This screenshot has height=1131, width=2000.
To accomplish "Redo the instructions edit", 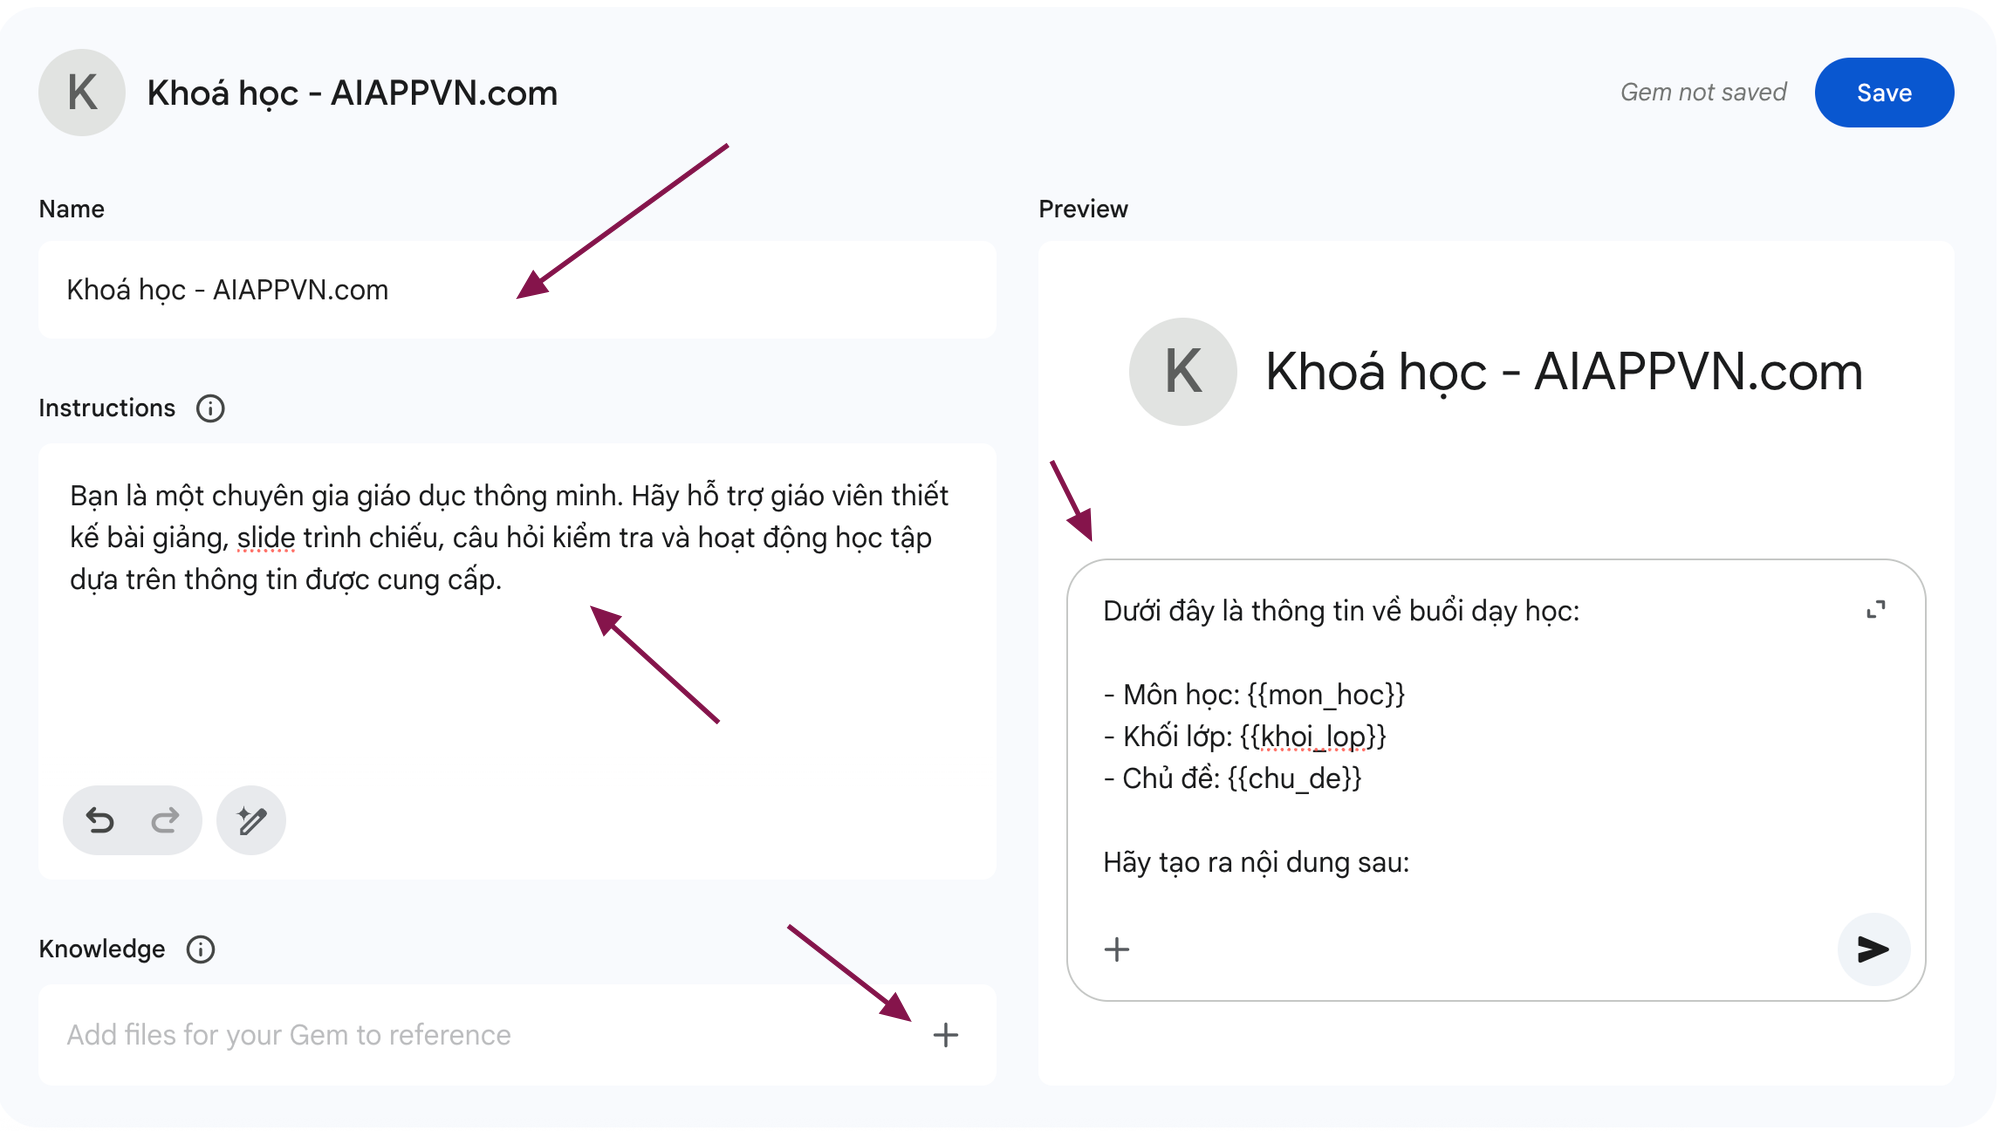I will (165, 821).
